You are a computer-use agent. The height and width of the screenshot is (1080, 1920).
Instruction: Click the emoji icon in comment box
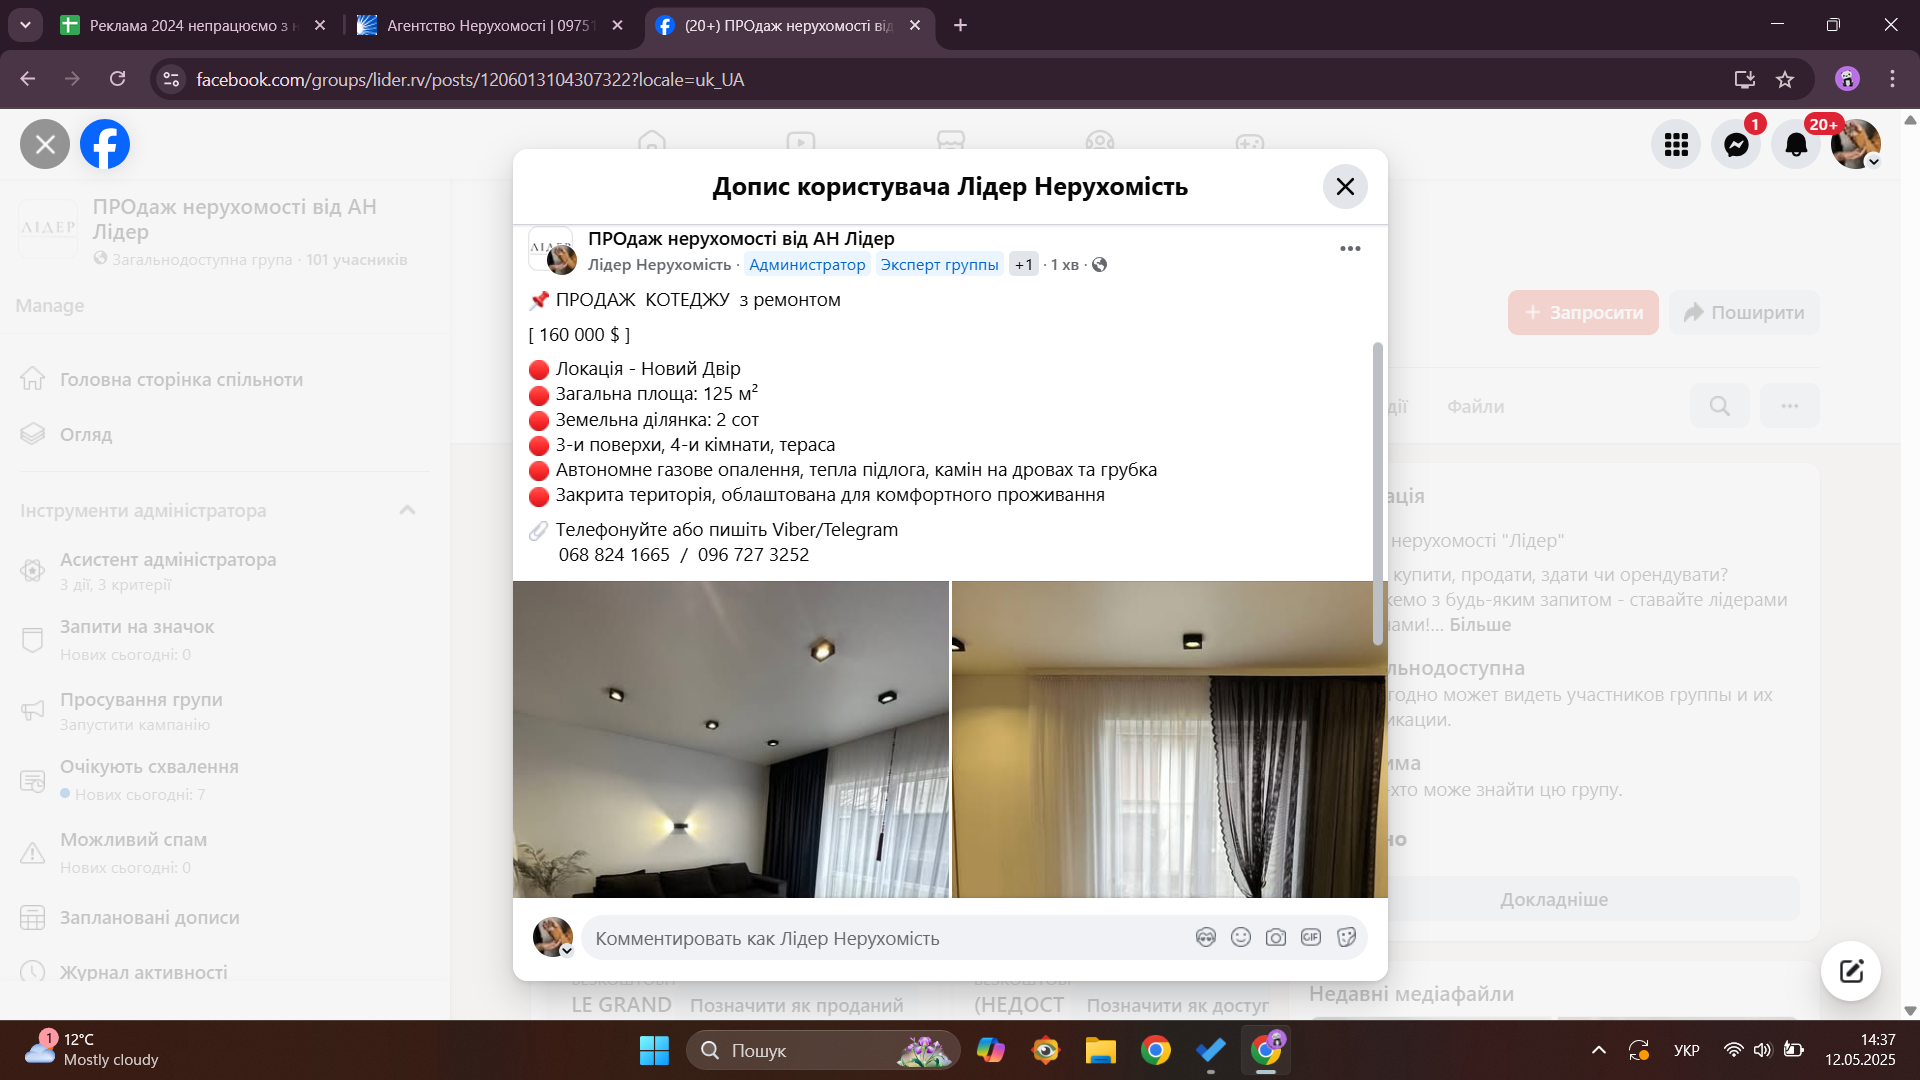1241,938
